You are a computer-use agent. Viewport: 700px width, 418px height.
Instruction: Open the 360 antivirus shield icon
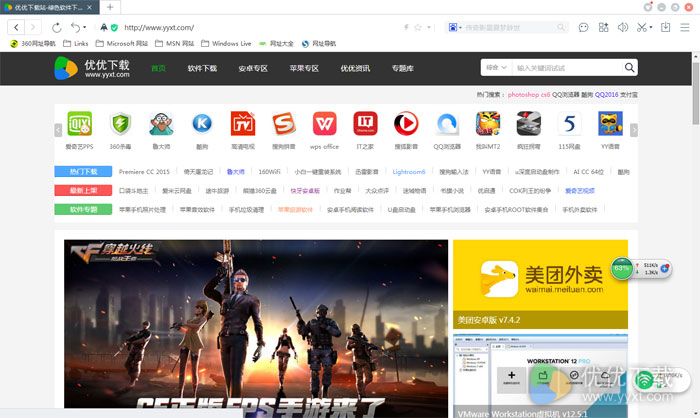click(x=121, y=124)
